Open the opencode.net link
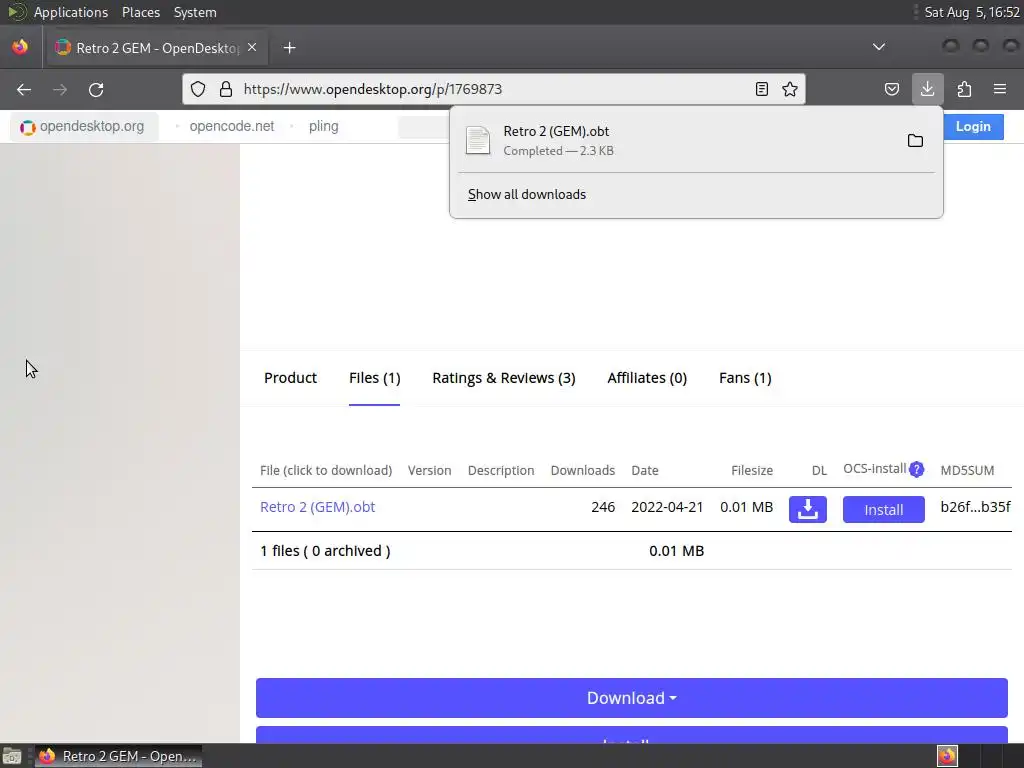1024x768 pixels. click(x=232, y=127)
